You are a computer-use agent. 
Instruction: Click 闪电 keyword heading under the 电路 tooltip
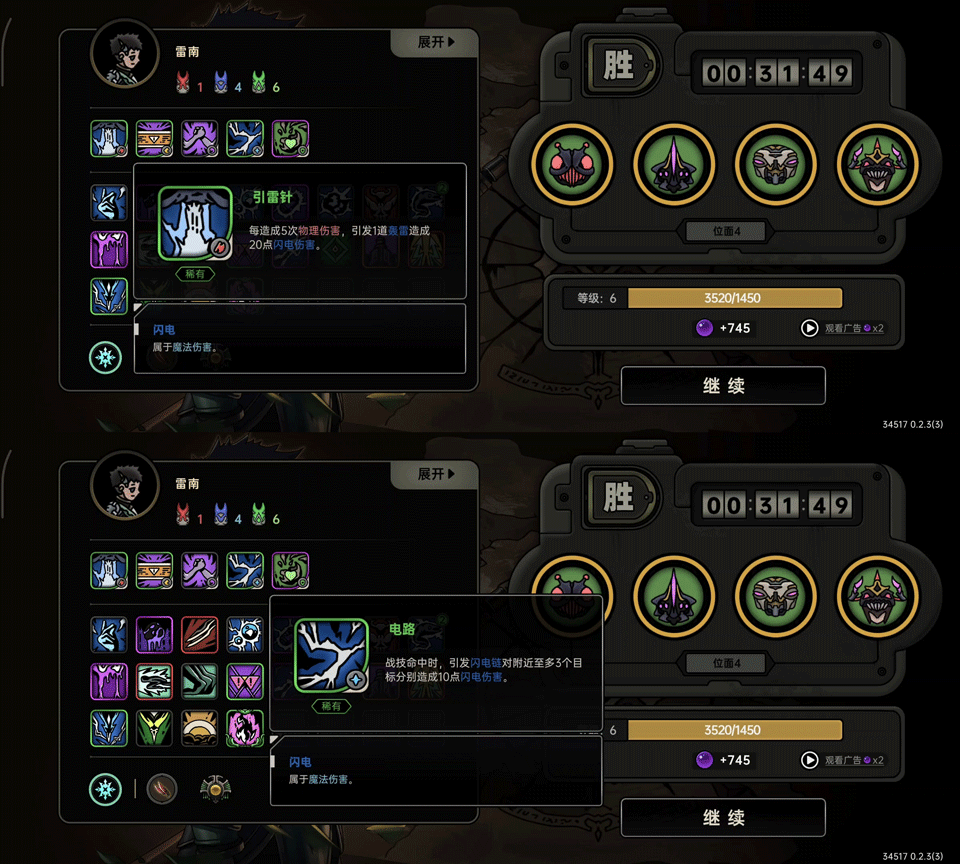click(x=300, y=762)
